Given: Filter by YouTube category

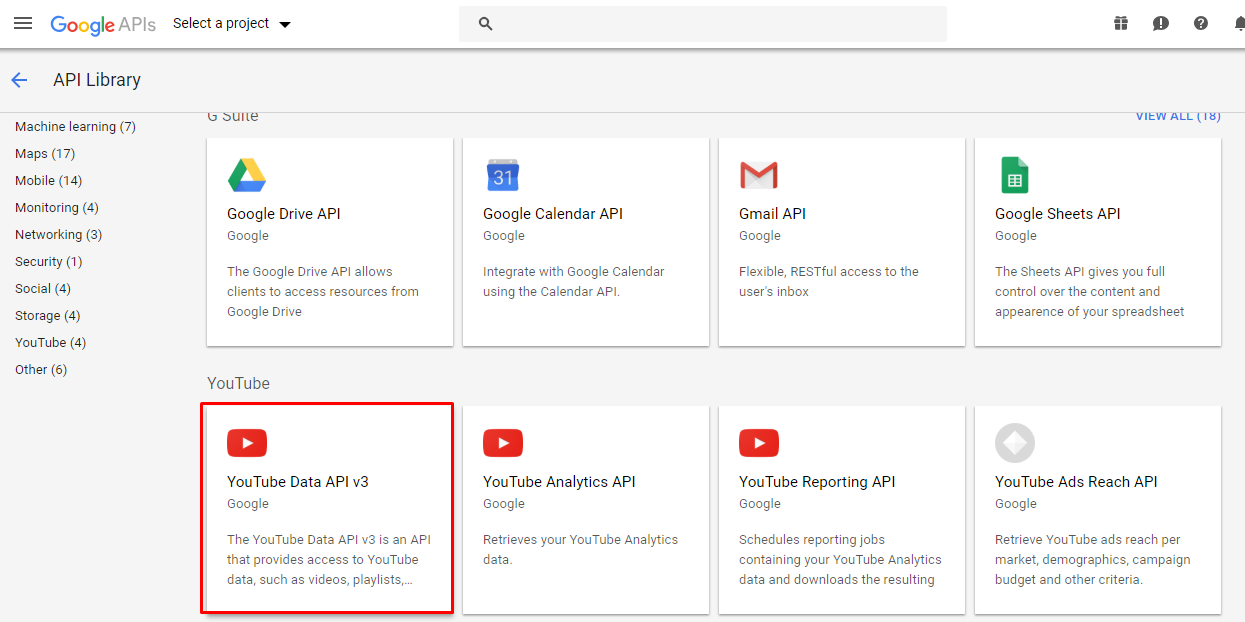Looking at the screenshot, I should pyautogui.click(x=51, y=343).
